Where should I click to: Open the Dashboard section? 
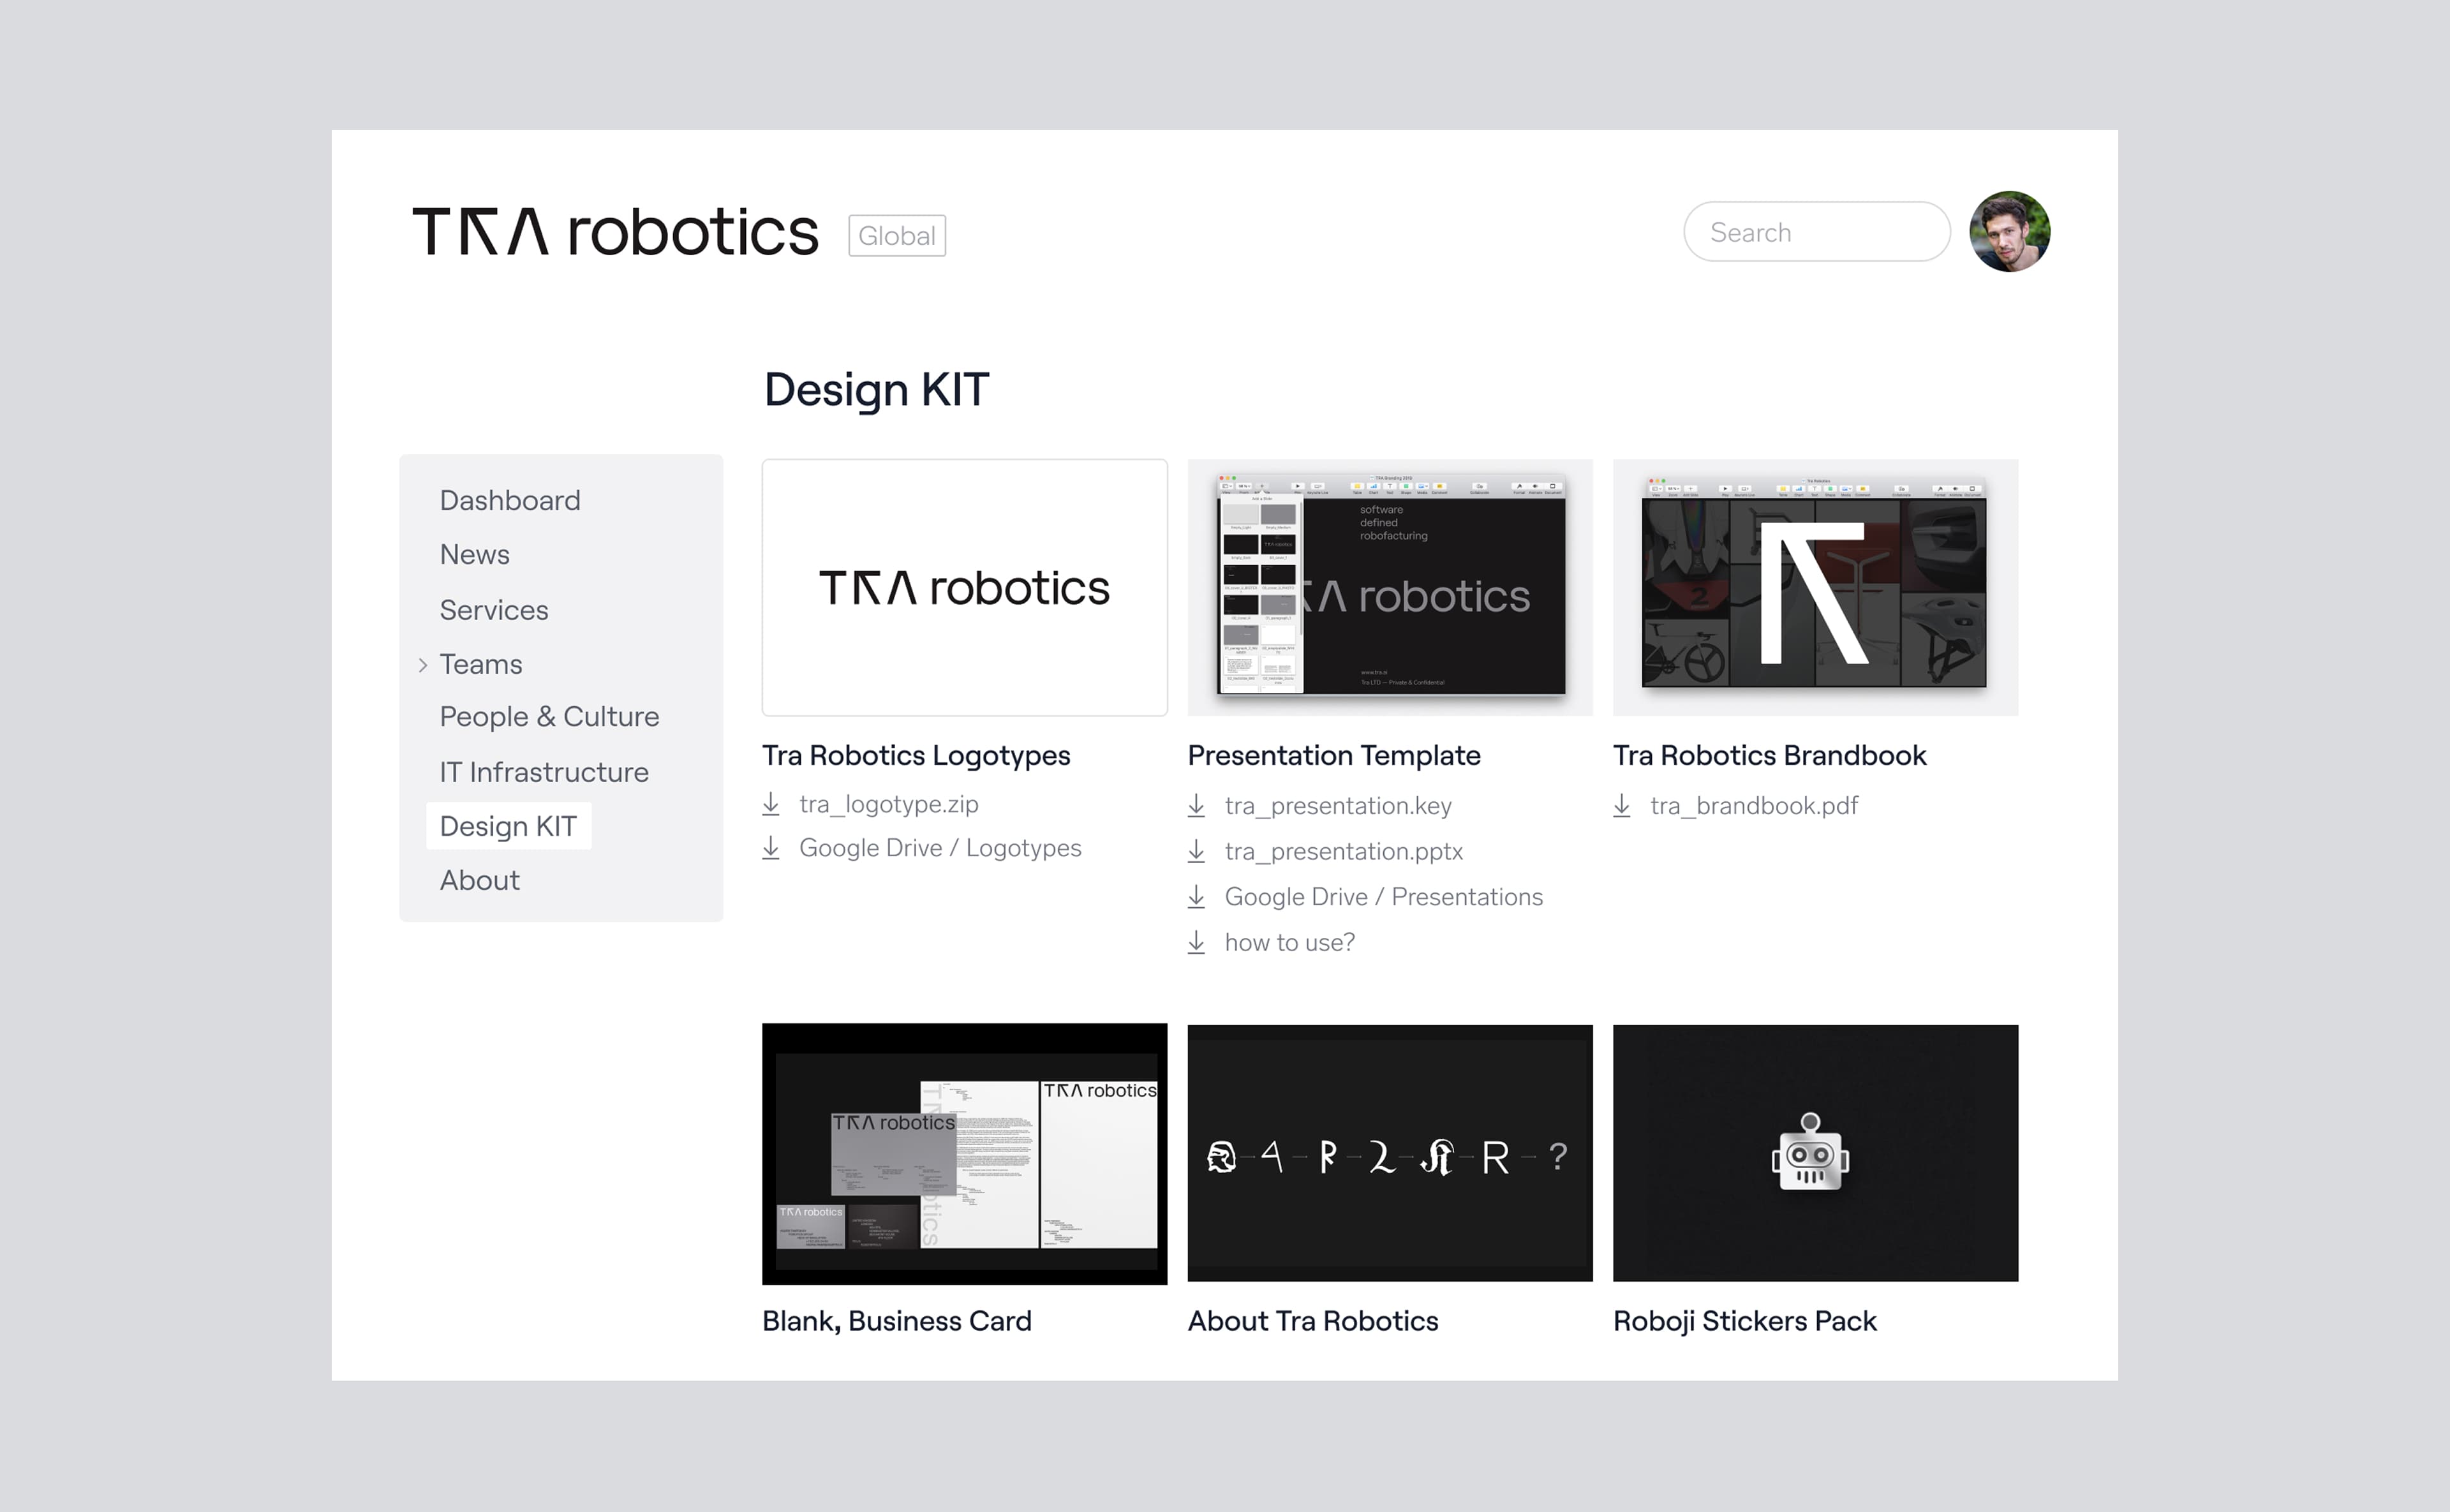pyautogui.click(x=510, y=500)
